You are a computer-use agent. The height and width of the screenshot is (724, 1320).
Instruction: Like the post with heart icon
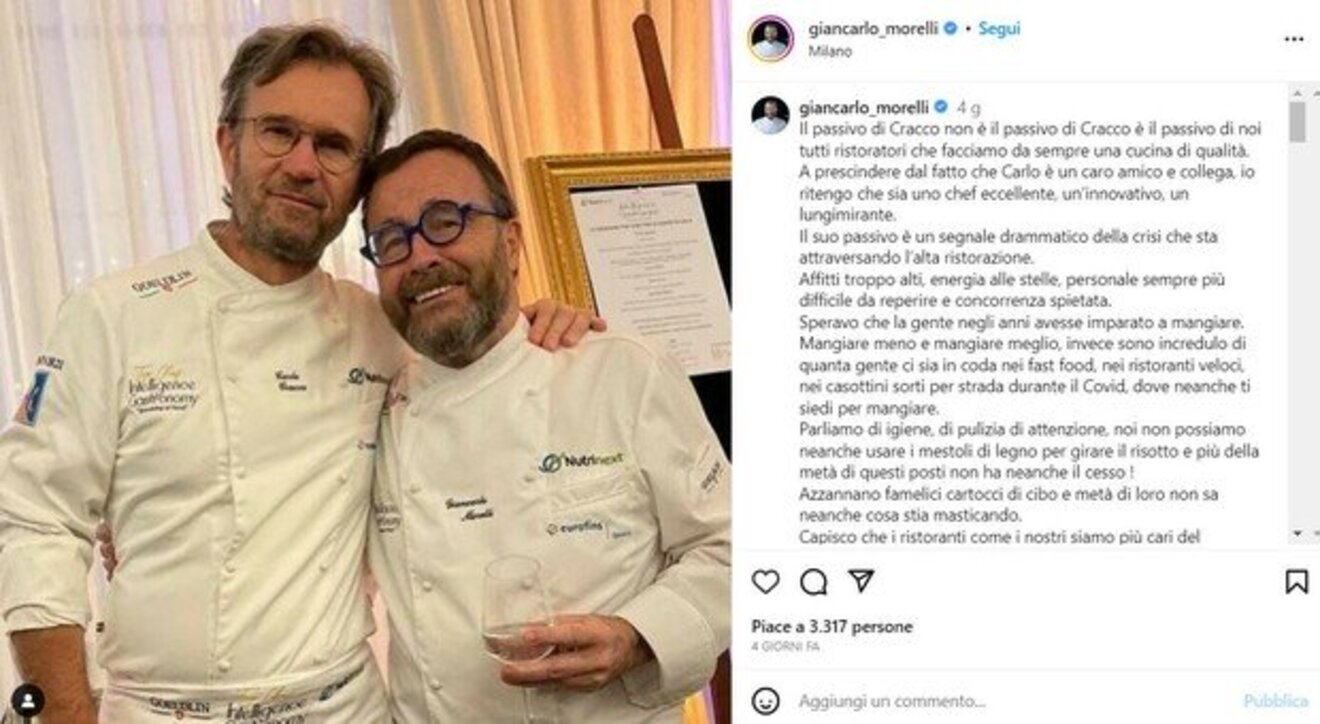click(765, 581)
